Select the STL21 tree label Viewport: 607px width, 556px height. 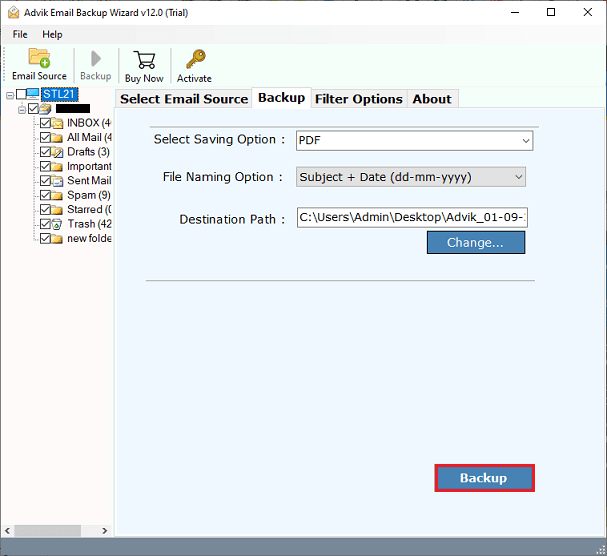tap(59, 94)
